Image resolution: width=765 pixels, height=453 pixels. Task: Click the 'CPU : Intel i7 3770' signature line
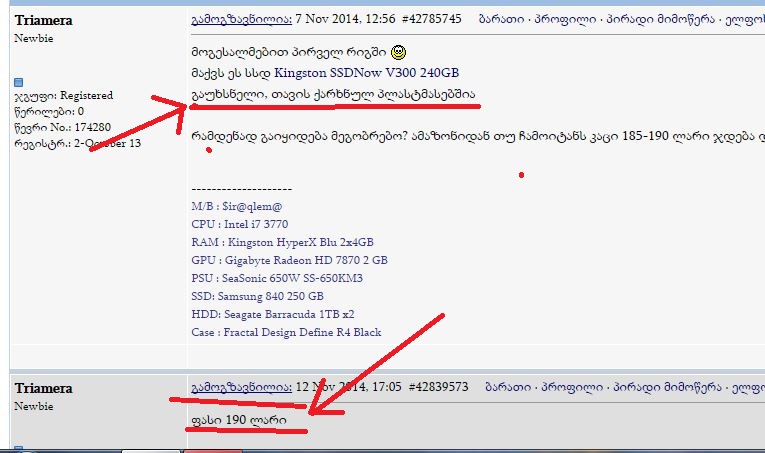tap(240, 224)
